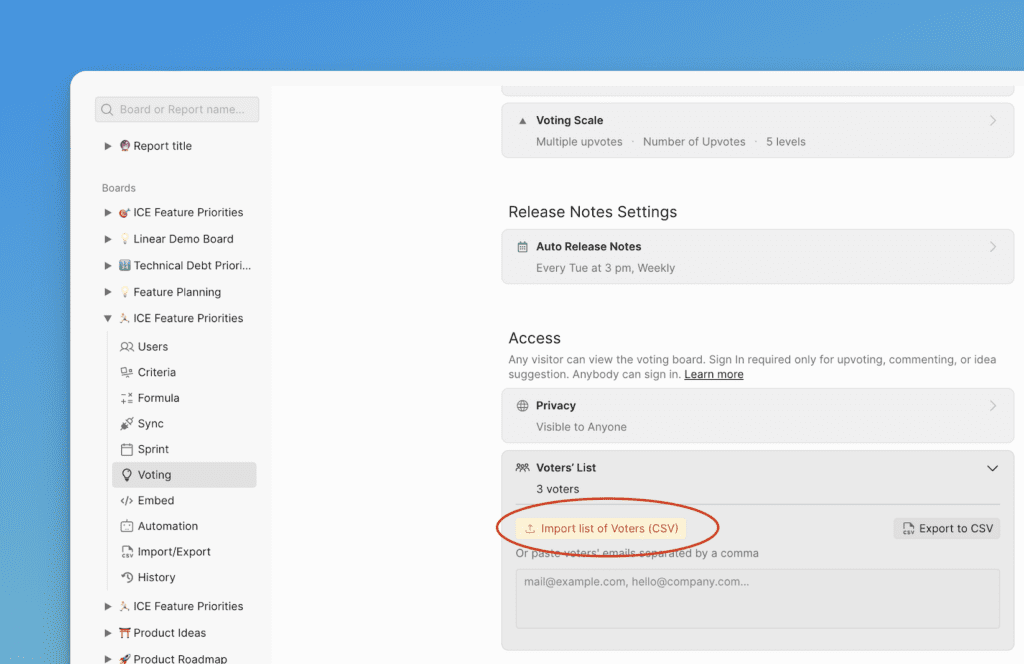Viewport: 1024px width, 664px height.
Task: Collapse the Voters' List section chevron
Action: [x=992, y=467]
